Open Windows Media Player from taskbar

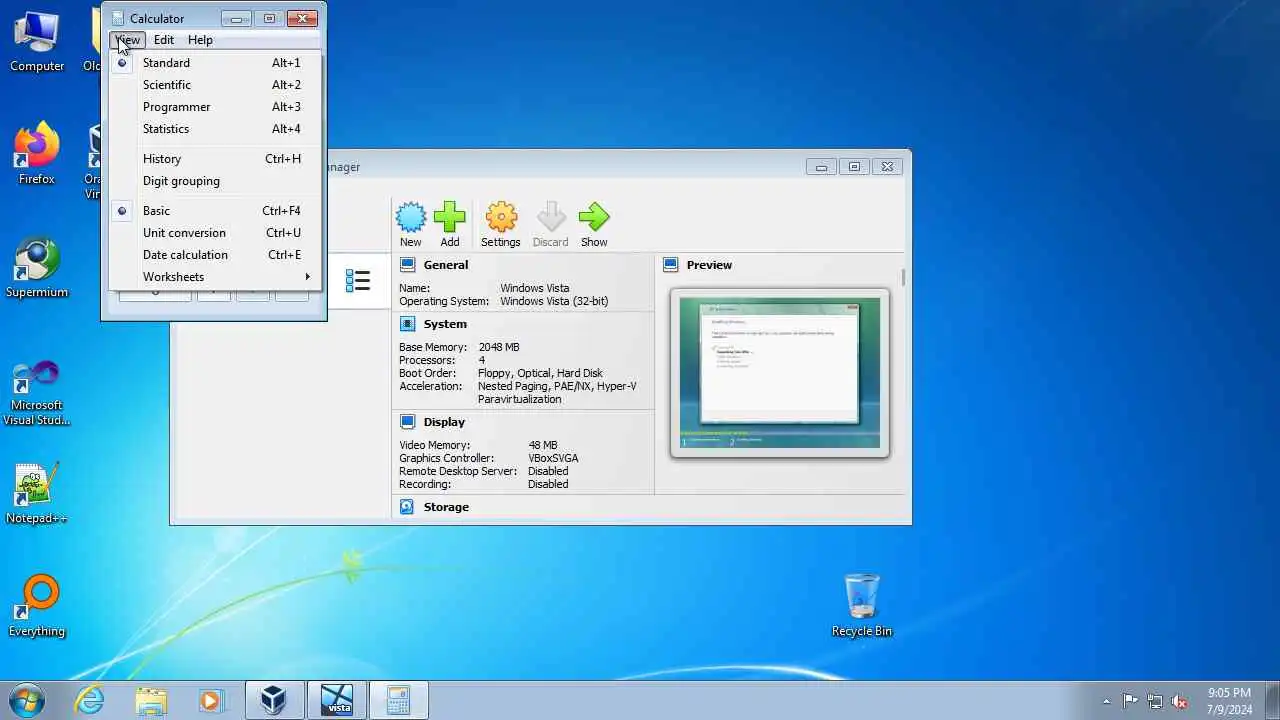tap(211, 701)
